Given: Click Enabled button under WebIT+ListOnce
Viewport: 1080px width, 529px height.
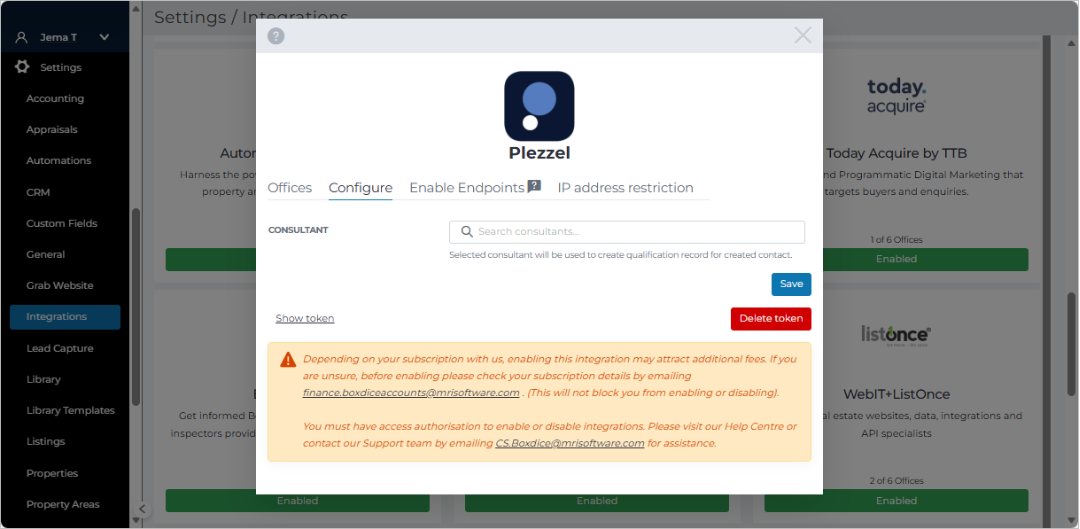Looking at the screenshot, I should coord(896,501).
